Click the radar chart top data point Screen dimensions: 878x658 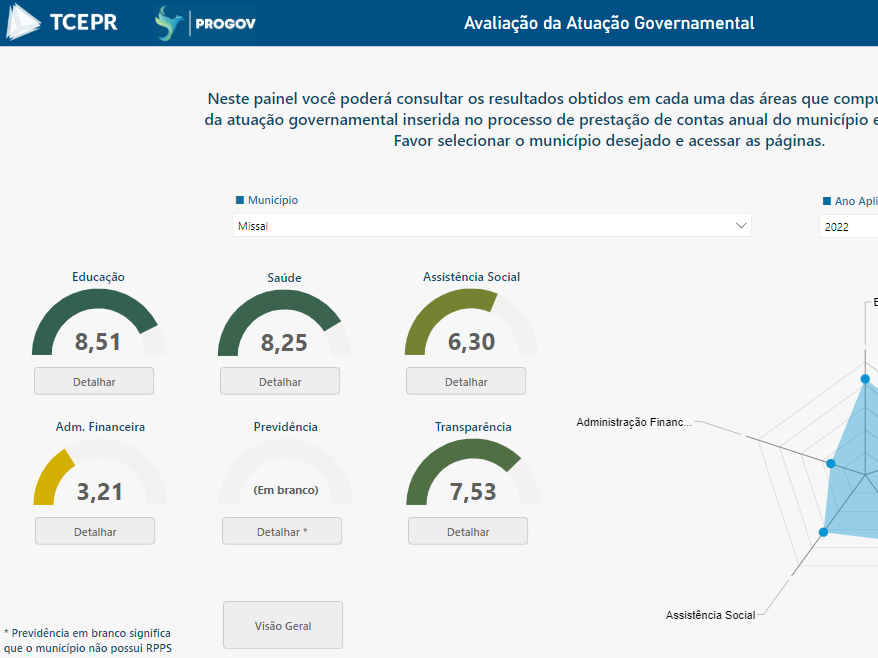[x=865, y=379]
